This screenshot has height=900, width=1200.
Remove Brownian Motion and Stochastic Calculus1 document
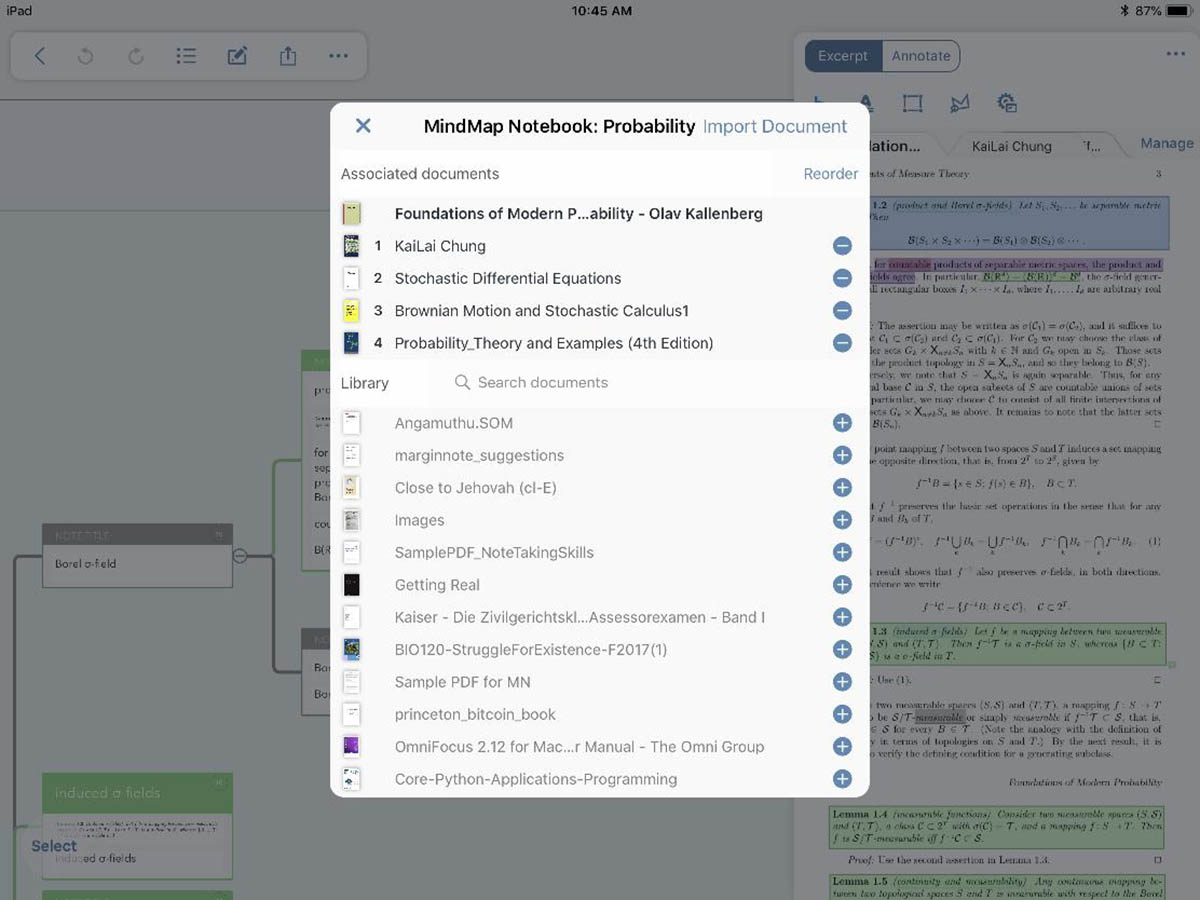point(842,311)
